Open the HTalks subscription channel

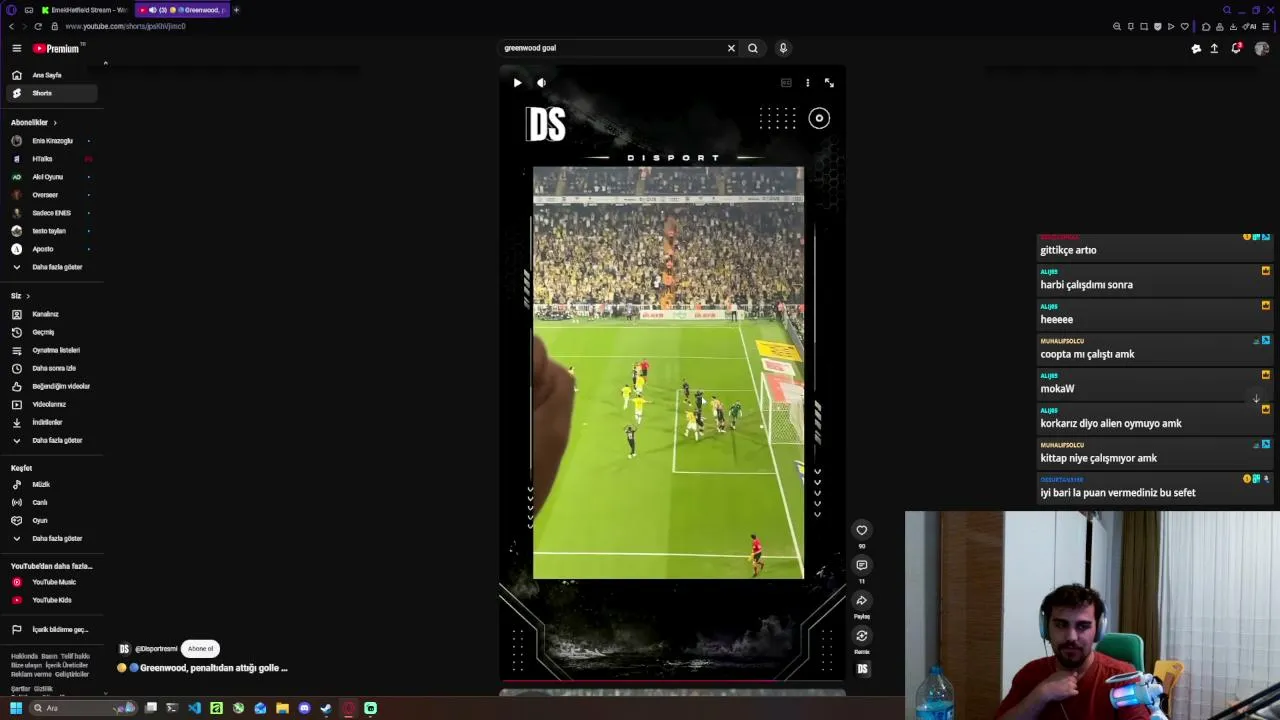[x=50, y=159]
